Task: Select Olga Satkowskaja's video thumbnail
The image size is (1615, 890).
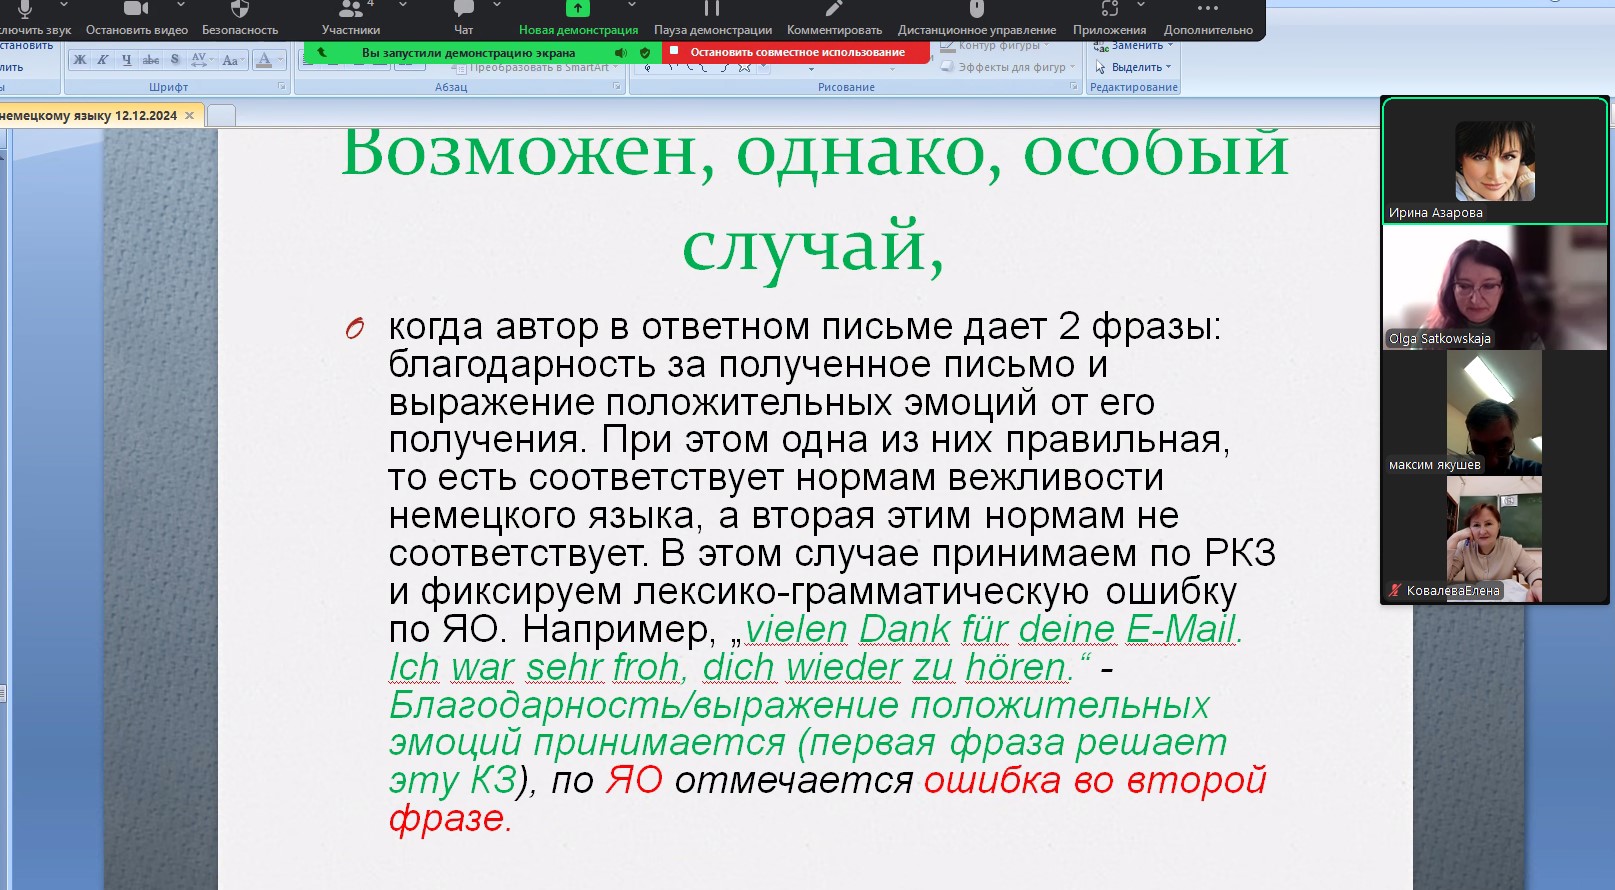Action: [1494, 288]
